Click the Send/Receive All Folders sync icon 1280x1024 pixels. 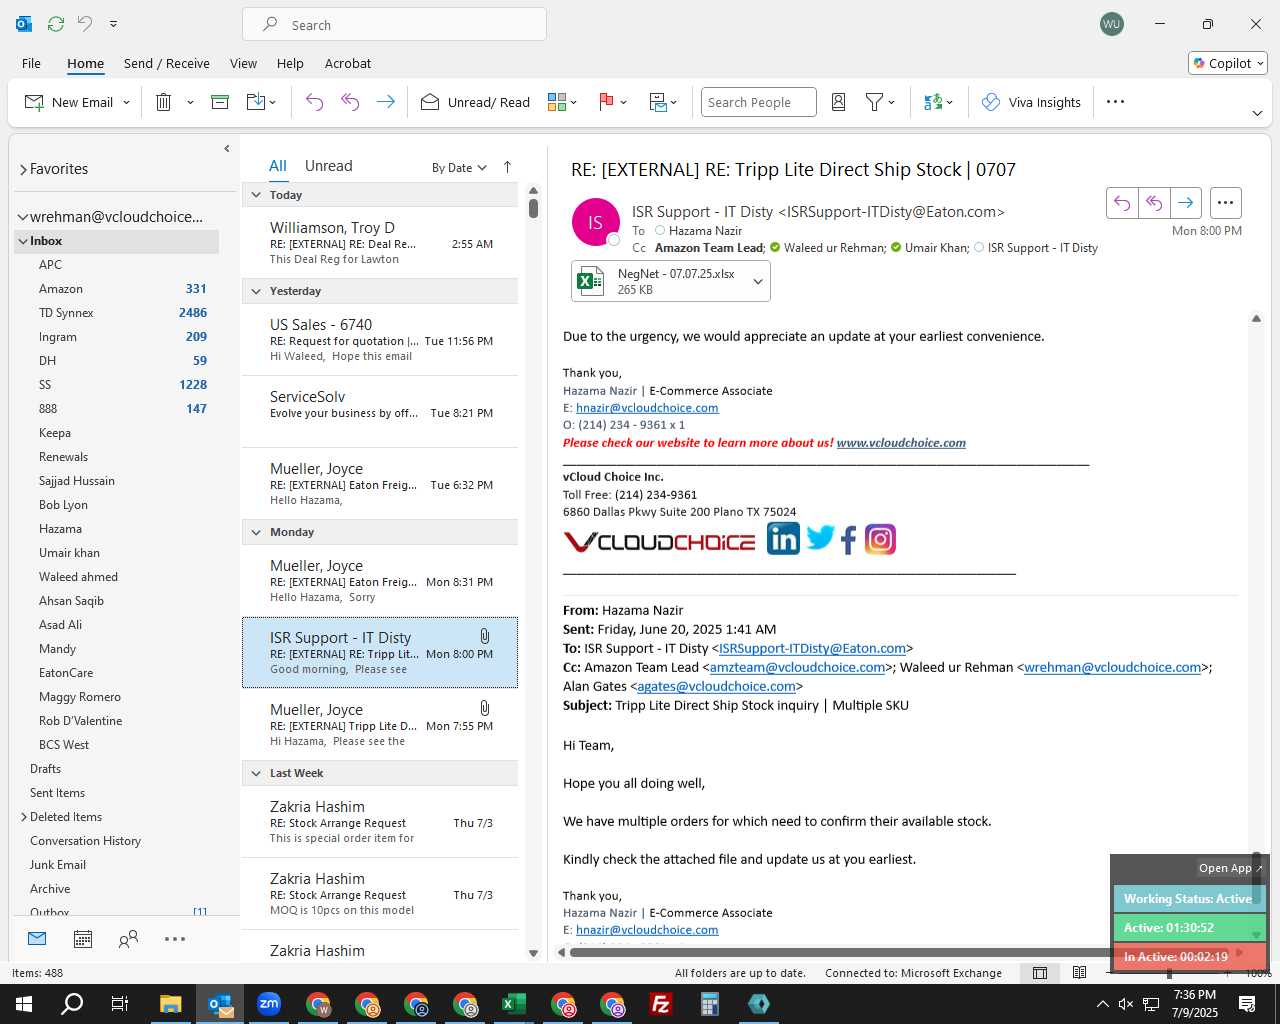pos(56,24)
